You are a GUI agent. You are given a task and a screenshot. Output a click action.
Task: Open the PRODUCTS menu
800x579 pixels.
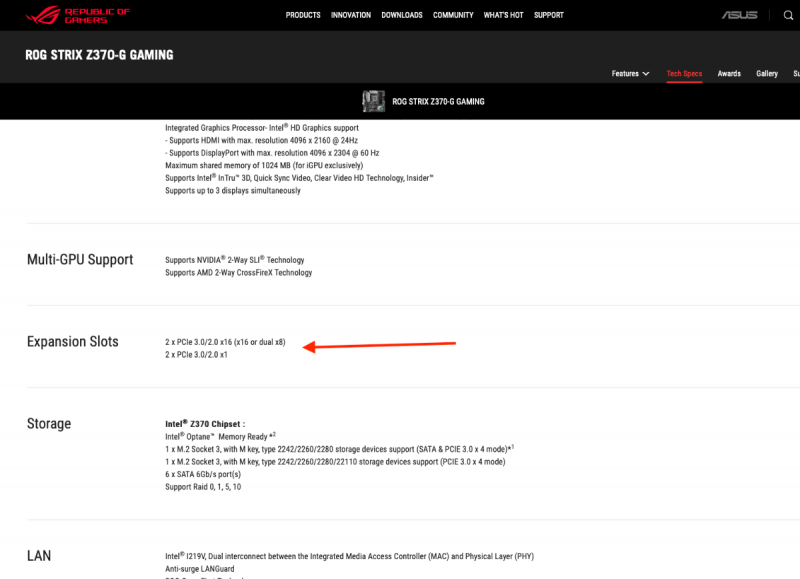click(303, 15)
